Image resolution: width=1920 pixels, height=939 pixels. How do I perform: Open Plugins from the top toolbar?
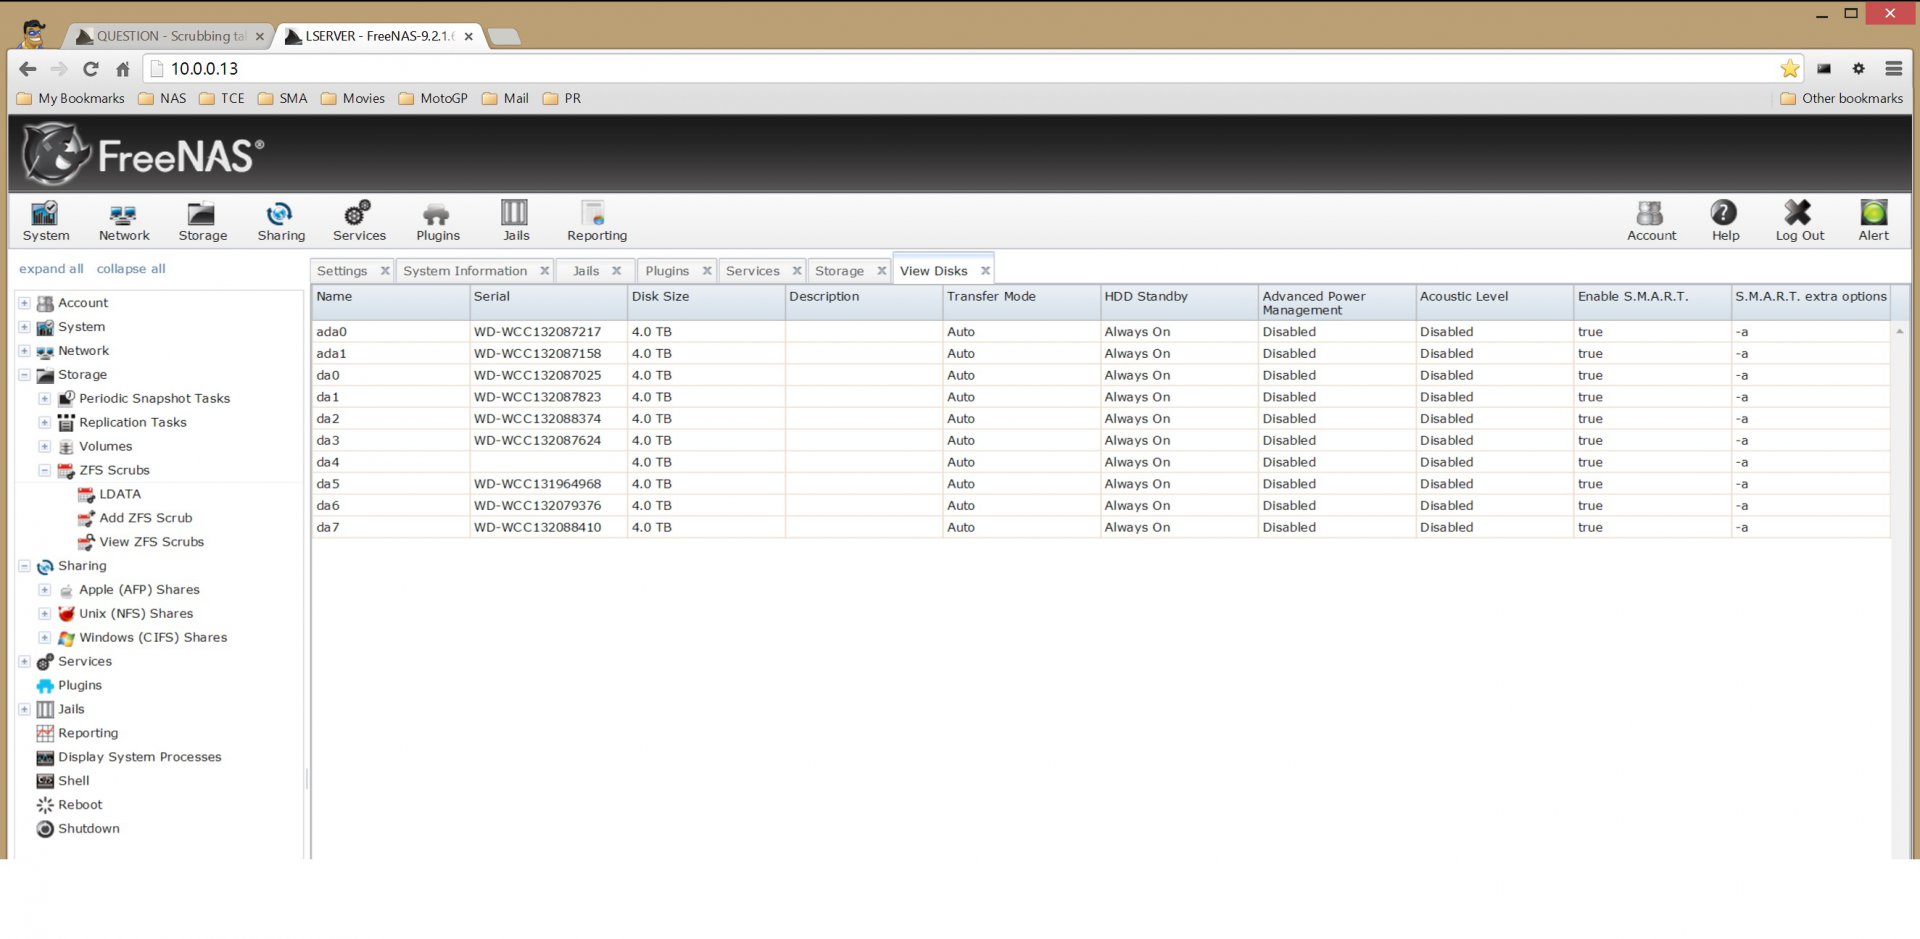(x=437, y=221)
